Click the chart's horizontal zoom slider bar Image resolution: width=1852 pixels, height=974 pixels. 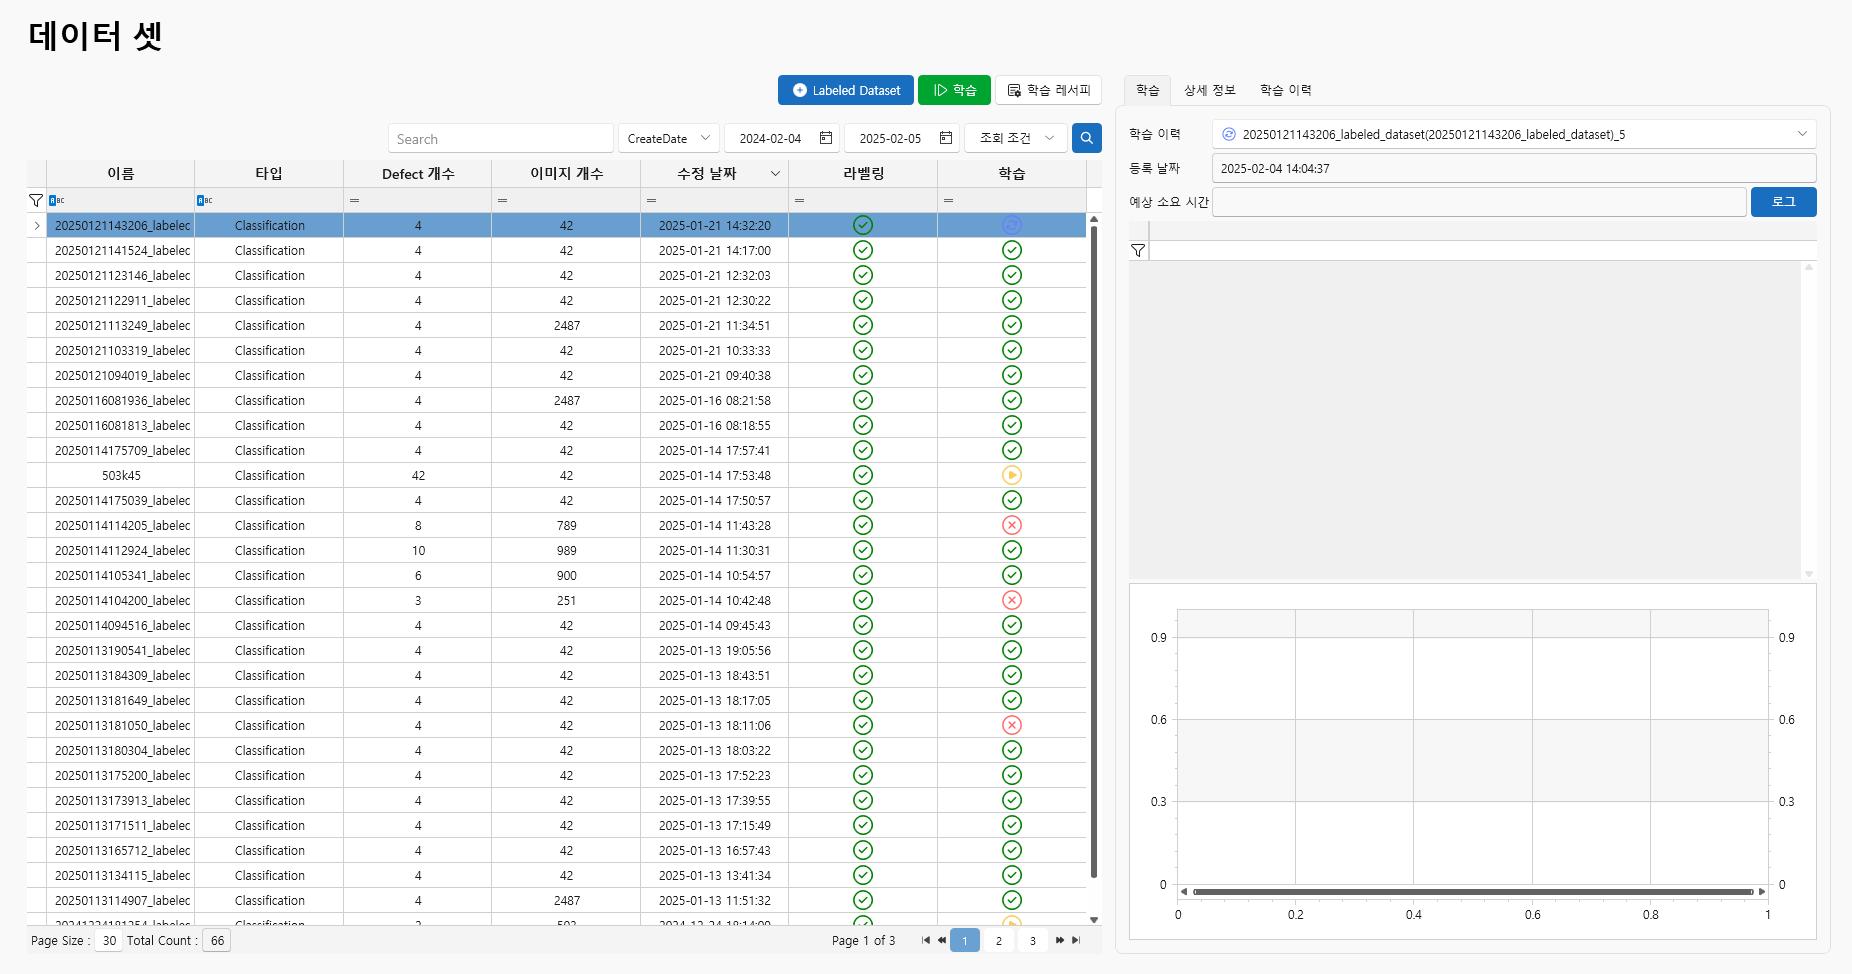point(1472,891)
